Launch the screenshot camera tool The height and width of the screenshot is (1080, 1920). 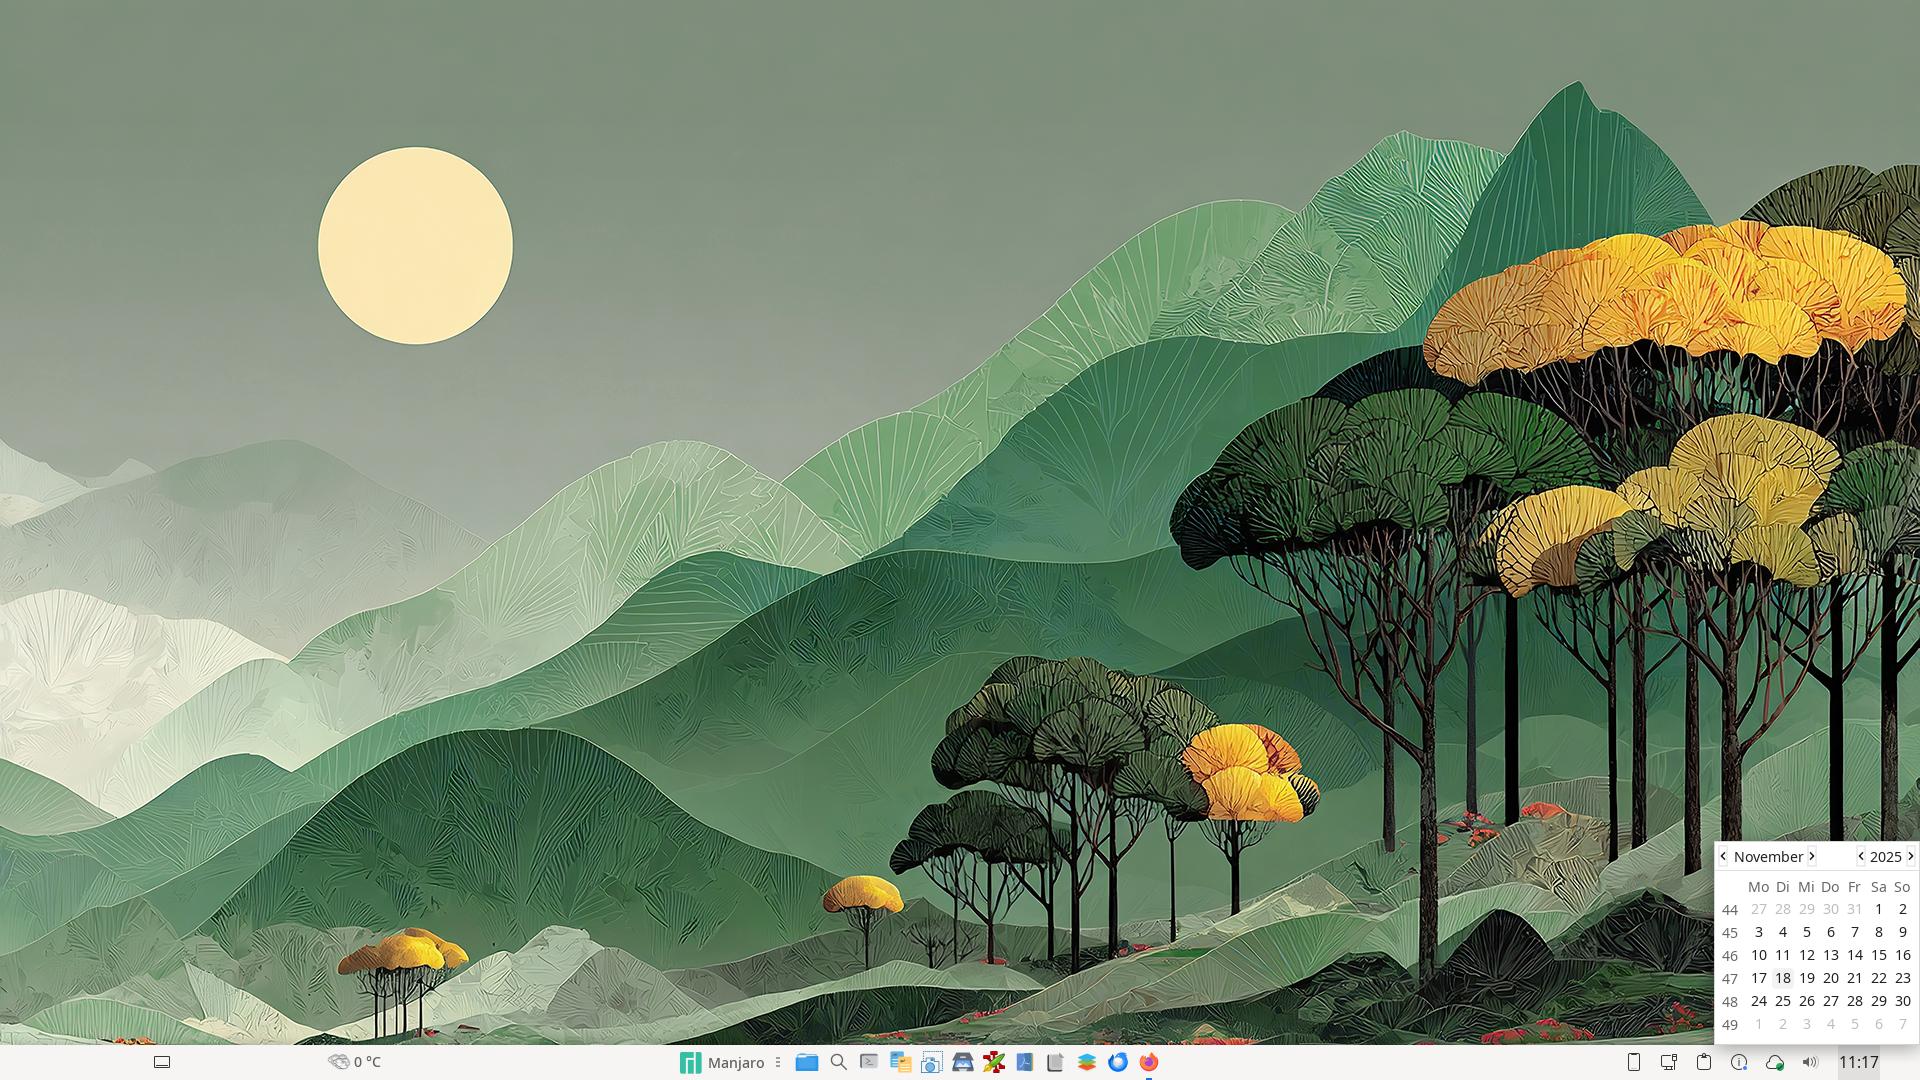point(931,1063)
